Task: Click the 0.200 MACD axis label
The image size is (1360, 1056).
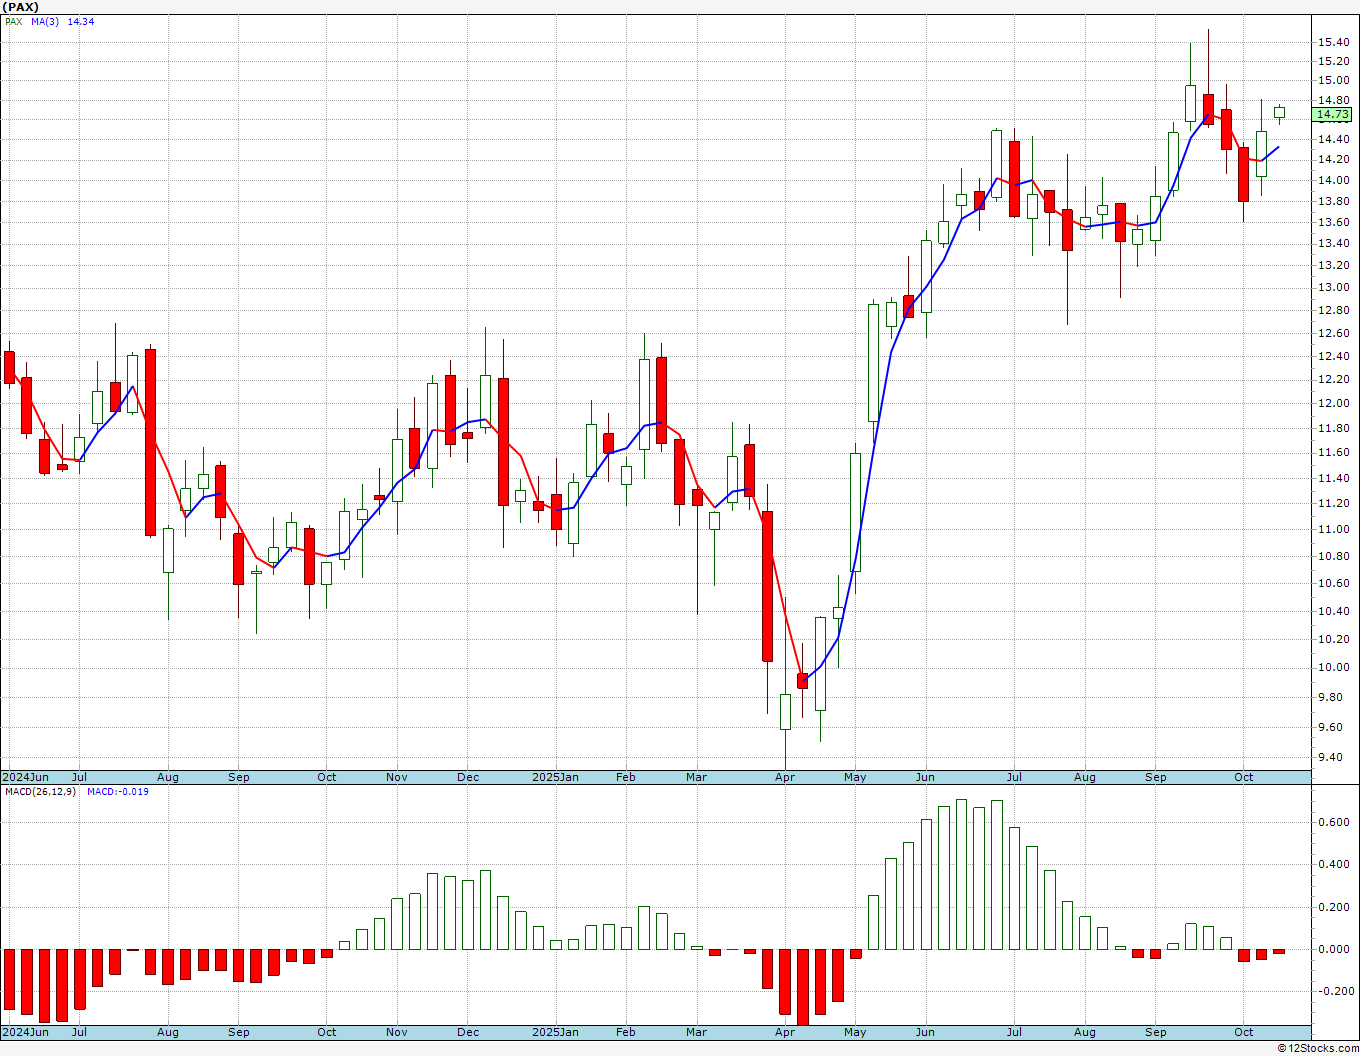Action: (x=1333, y=907)
